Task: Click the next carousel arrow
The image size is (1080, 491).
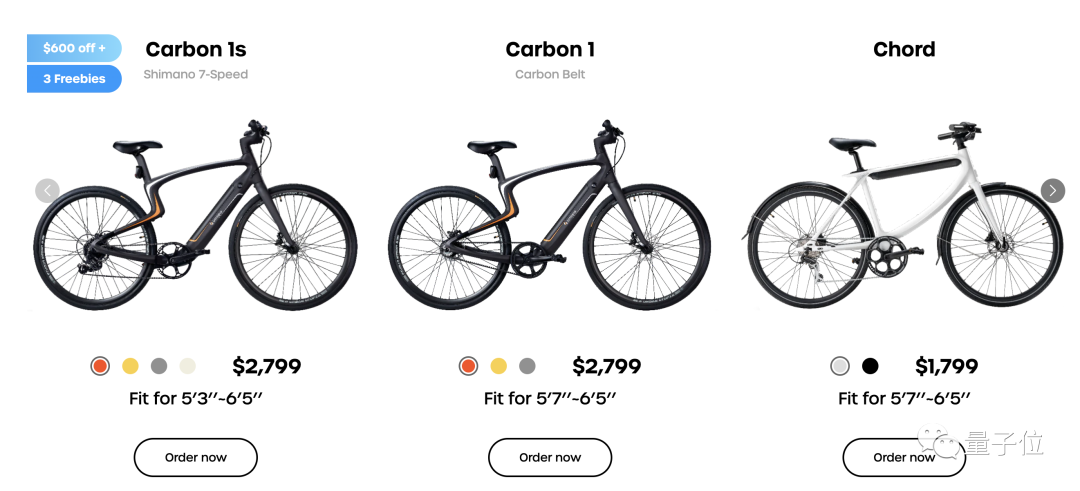Action: [x=1052, y=191]
